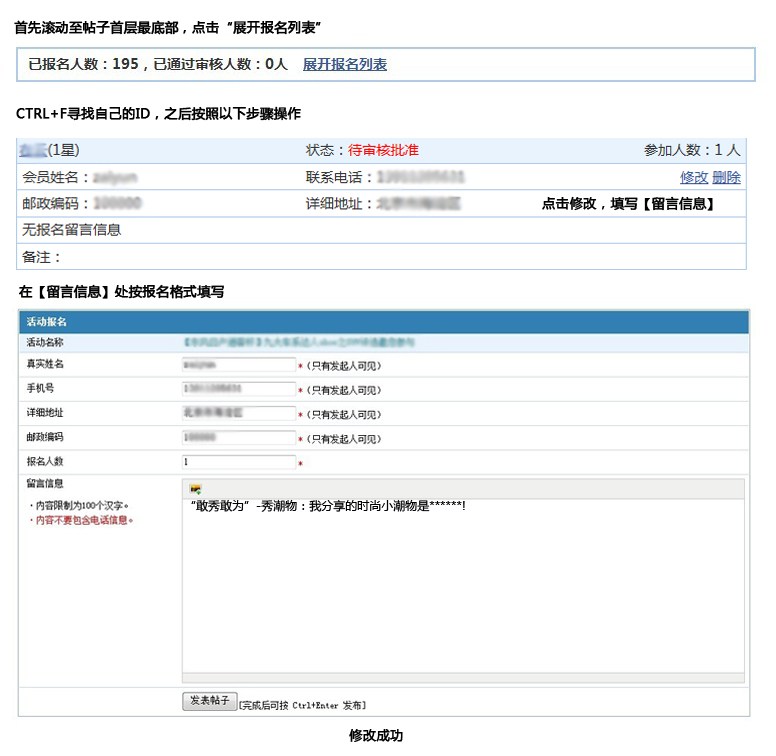Screen dimensions: 776x756
Task: Select the 详细地址 text box
Action: [239, 413]
